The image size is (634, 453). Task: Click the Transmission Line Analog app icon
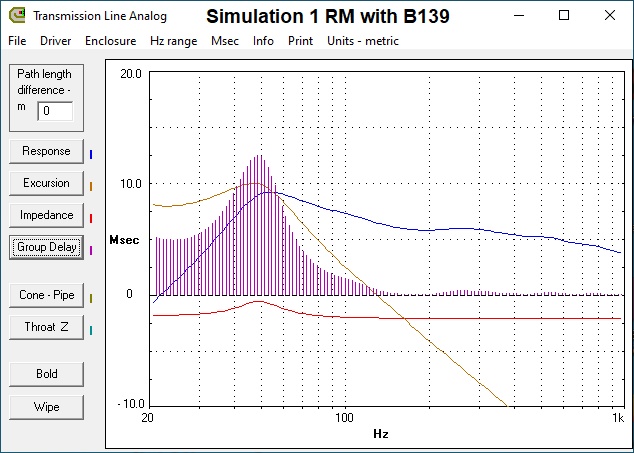click(x=17, y=15)
